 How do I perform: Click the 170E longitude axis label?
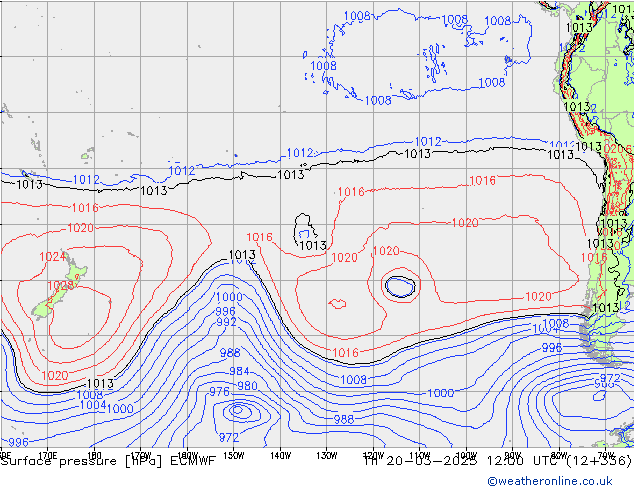(x=47, y=456)
